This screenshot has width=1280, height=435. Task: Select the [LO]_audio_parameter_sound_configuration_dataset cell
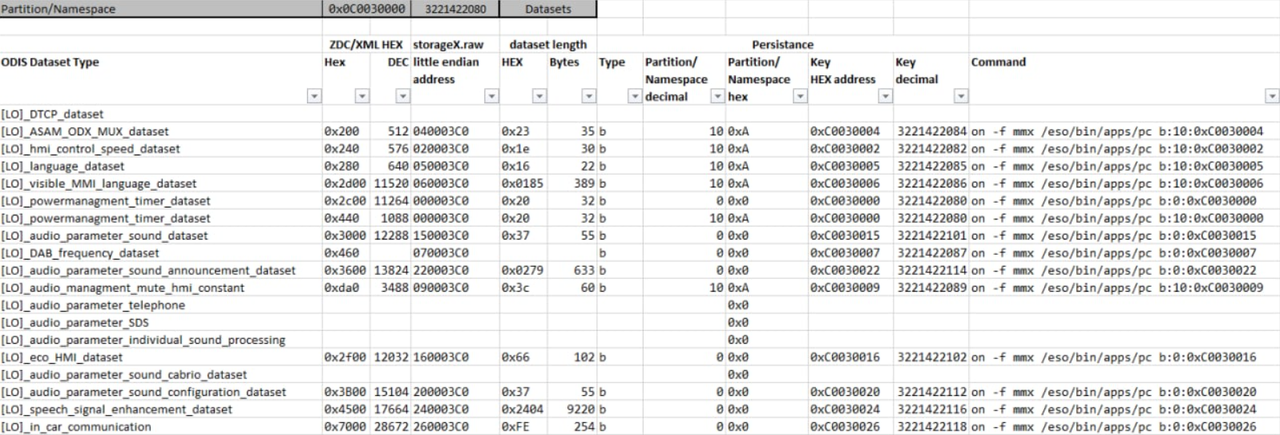point(161,392)
